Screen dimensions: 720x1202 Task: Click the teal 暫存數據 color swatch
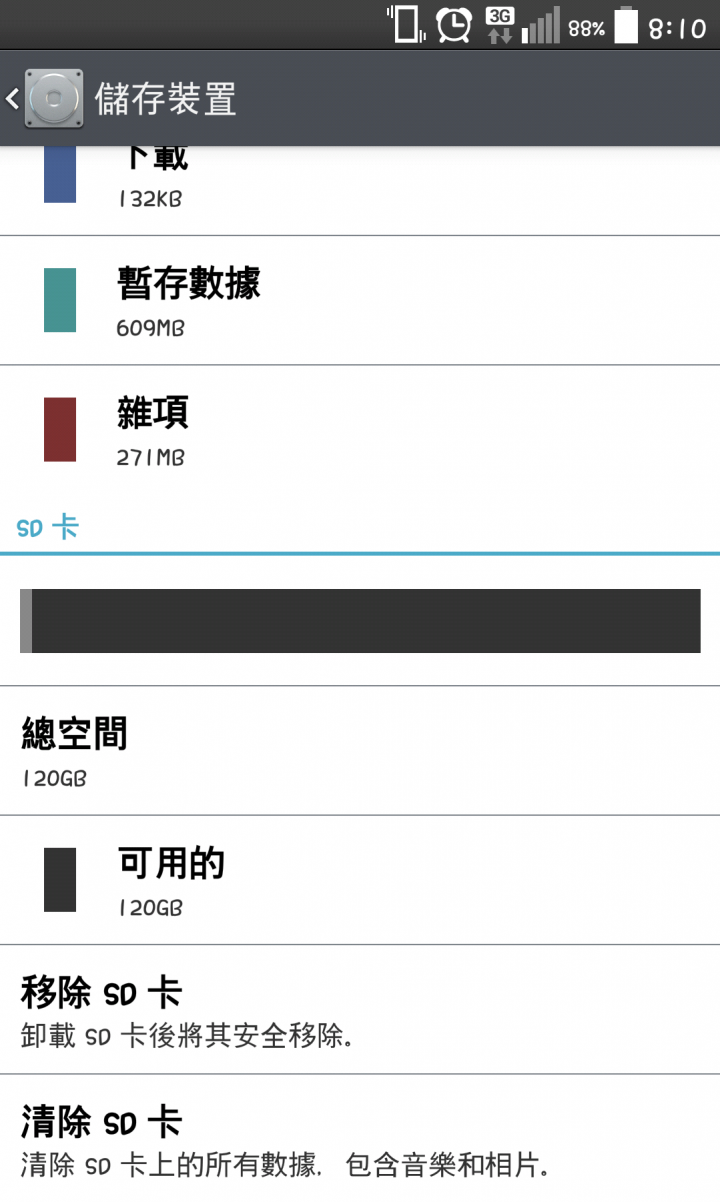60,300
